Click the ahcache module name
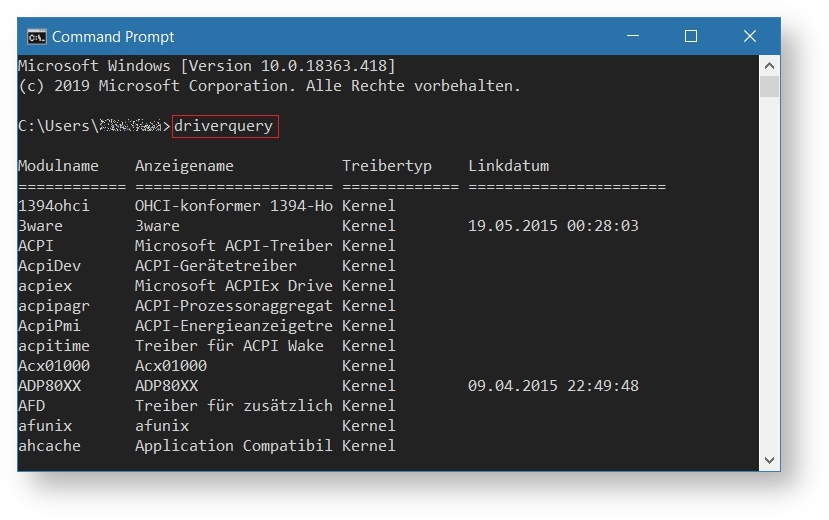Screen dimensions: 829x520 tap(49, 446)
